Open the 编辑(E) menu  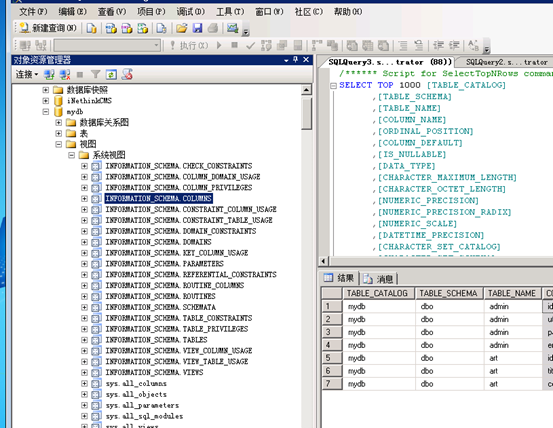pyautogui.click(x=72, y=12)
